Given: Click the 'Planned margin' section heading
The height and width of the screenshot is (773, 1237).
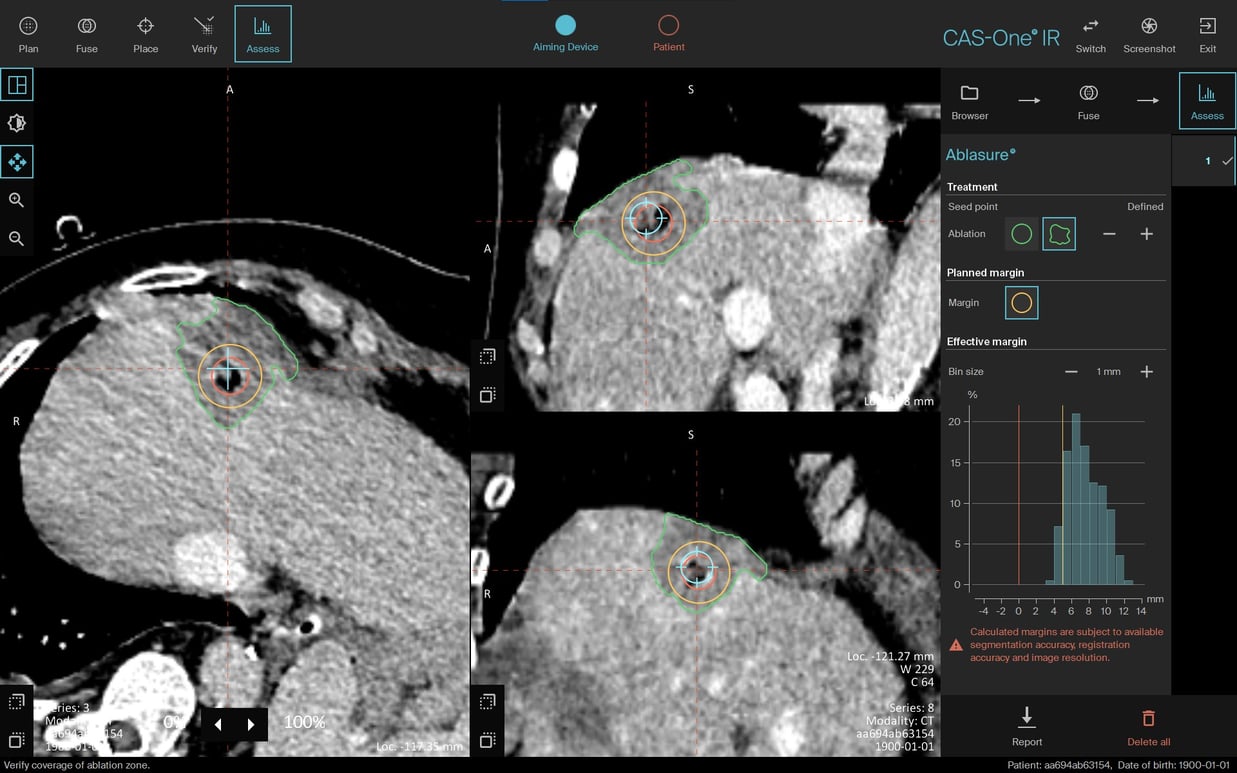Looking at the screenshot, I should pos(985,273).
